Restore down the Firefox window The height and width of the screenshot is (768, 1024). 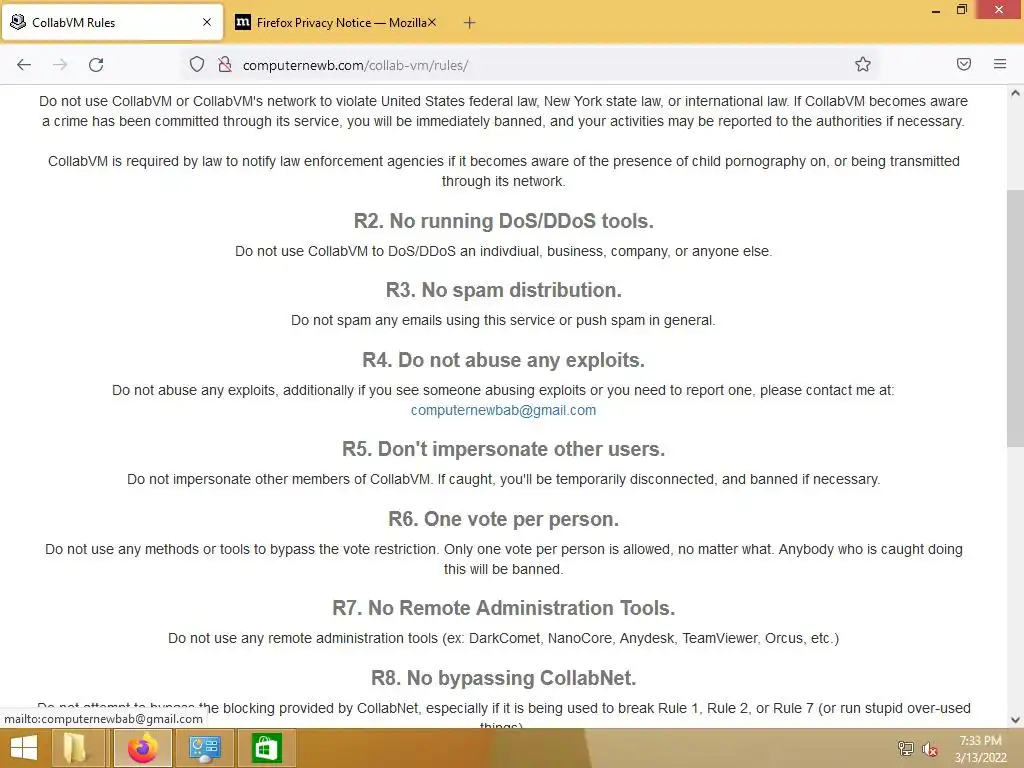pyautogui.click(x=961, y=10)
